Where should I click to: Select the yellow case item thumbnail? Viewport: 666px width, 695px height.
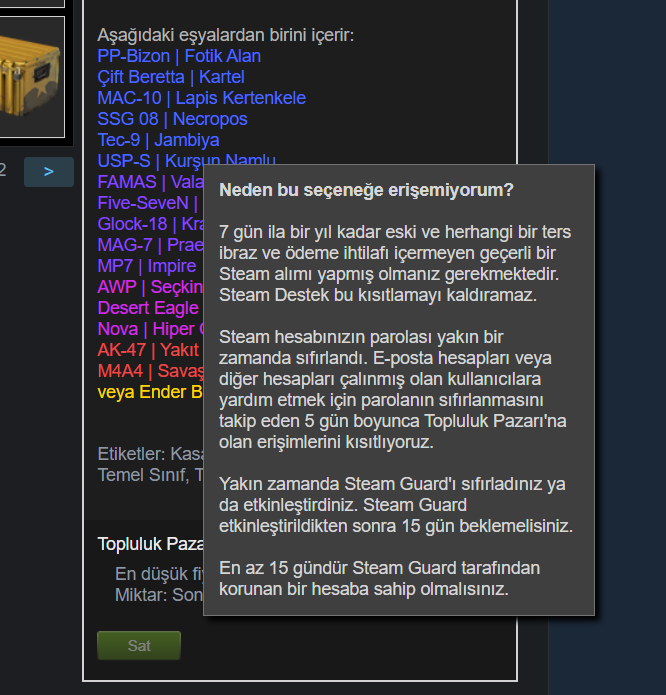pos(31,77)
